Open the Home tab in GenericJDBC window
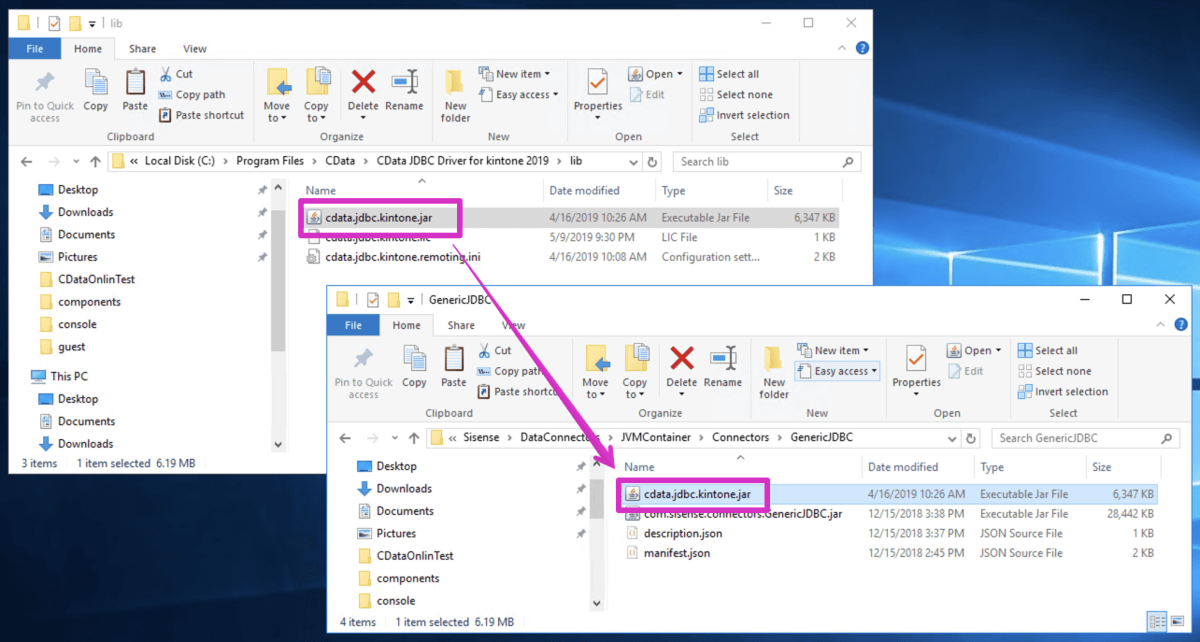1200x642 pixels. [x=407, y=325]
